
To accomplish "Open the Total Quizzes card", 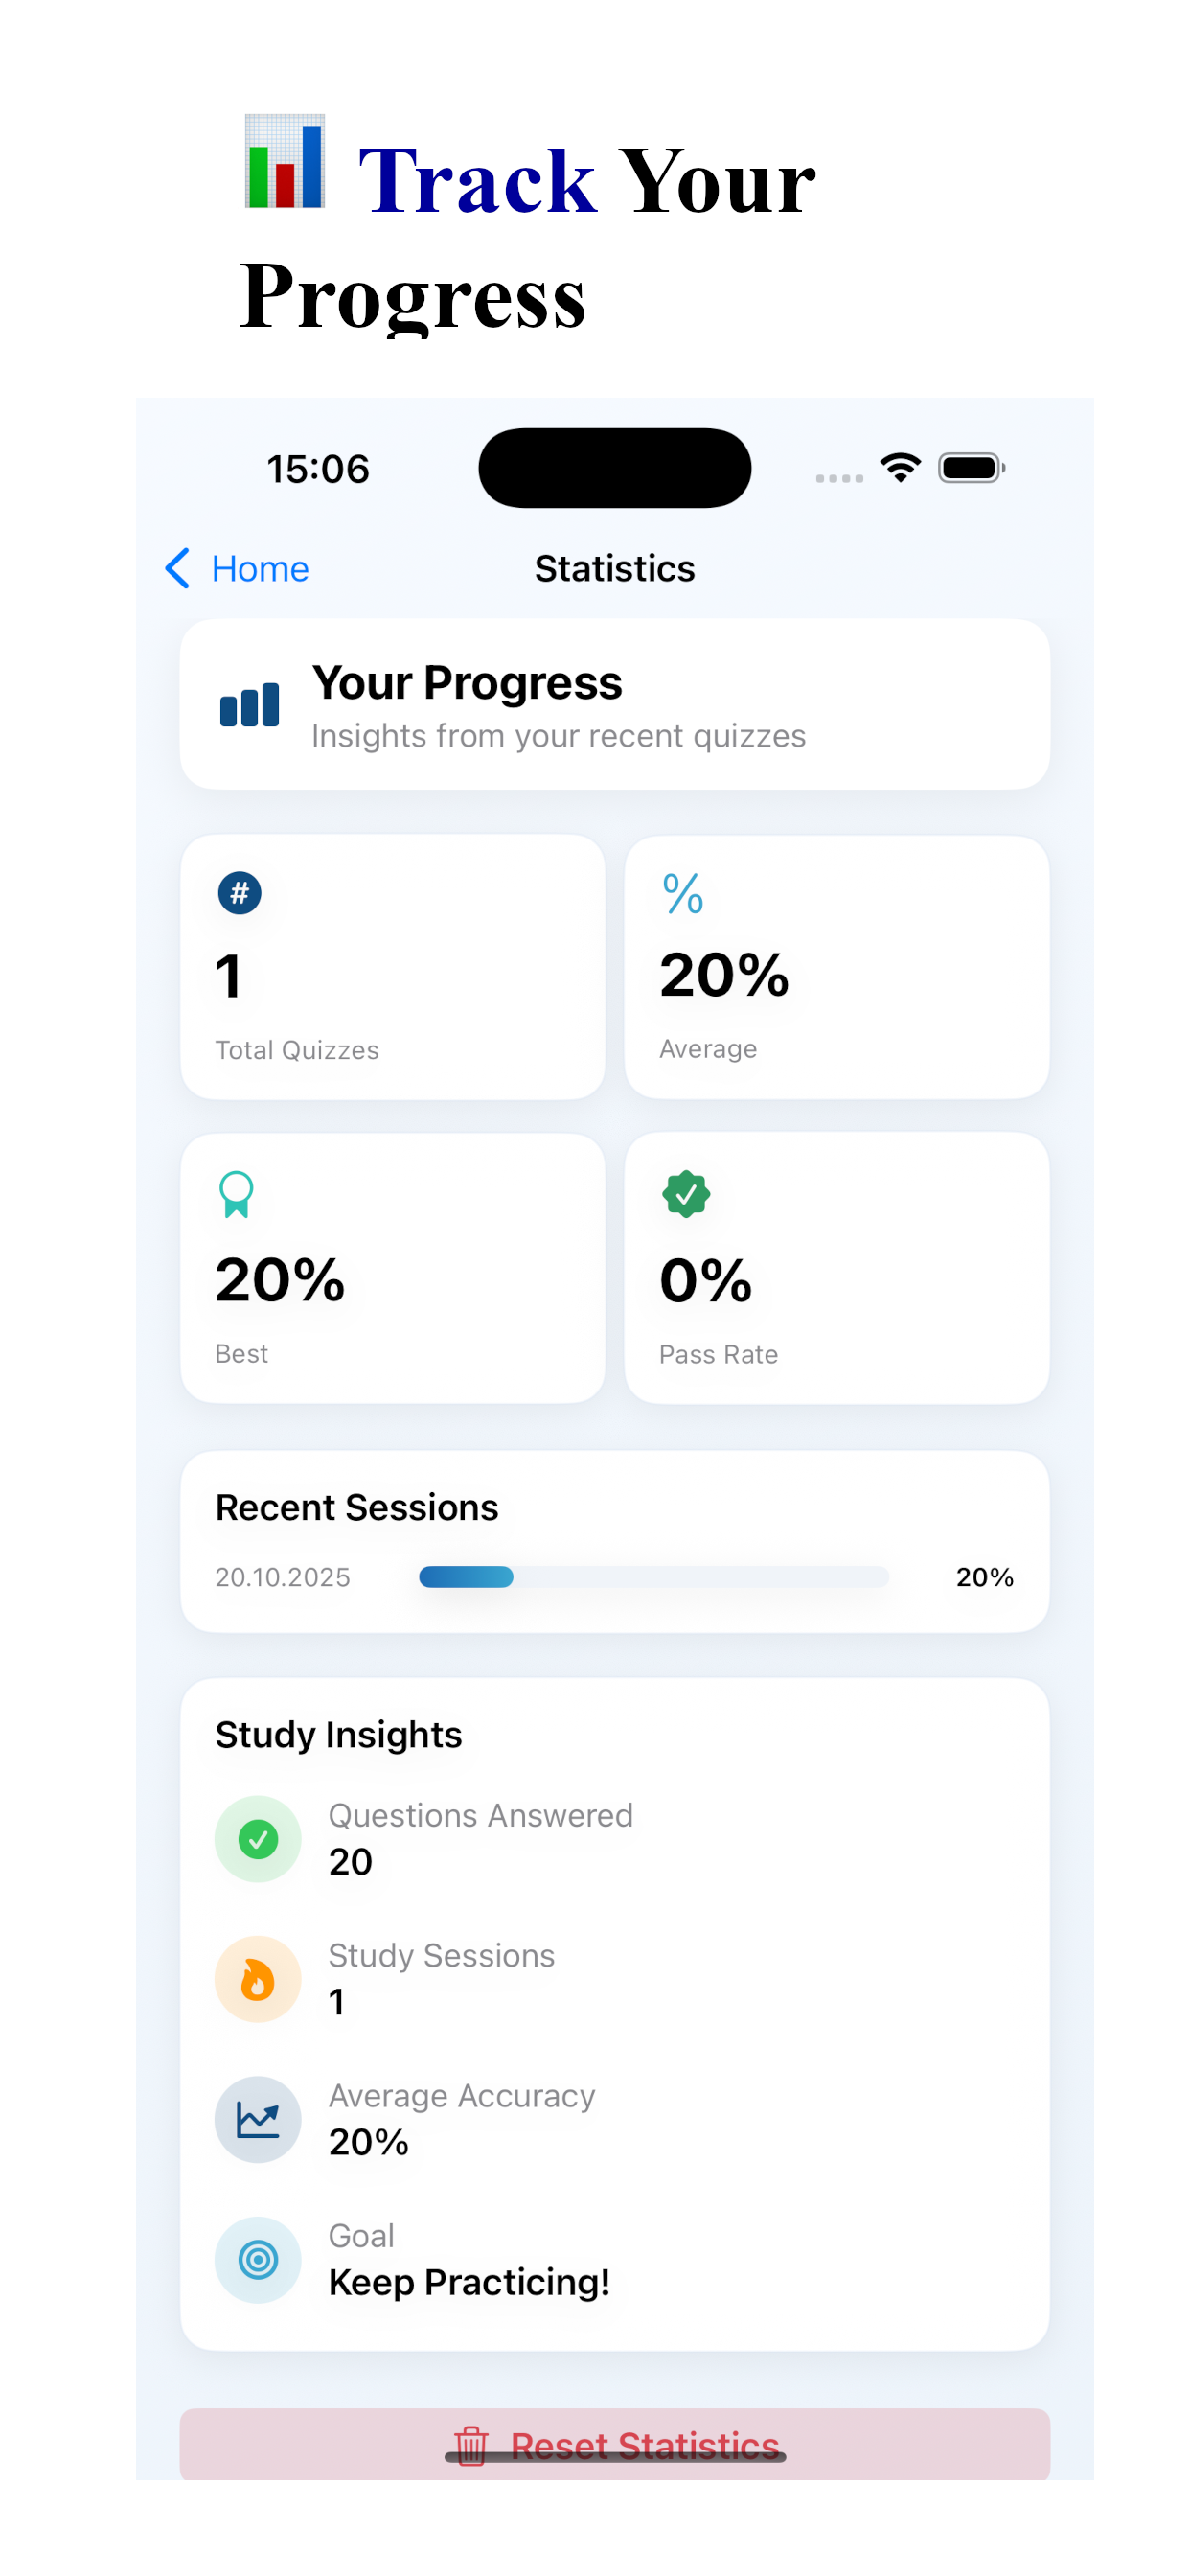I will click(392, 966).
